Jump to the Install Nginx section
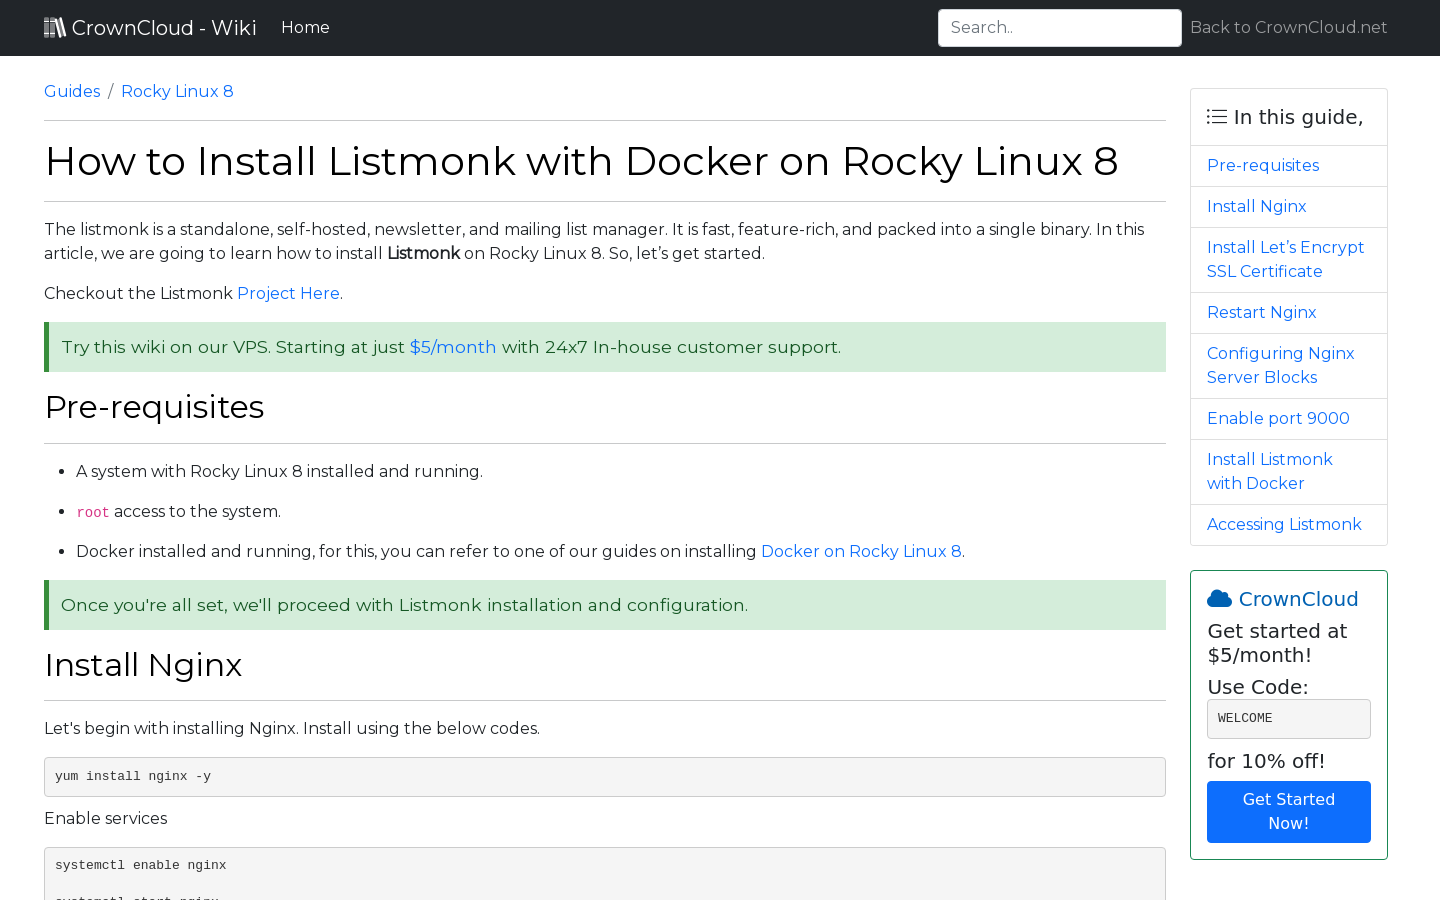 pyautogui.click(x=1256, y=206)
